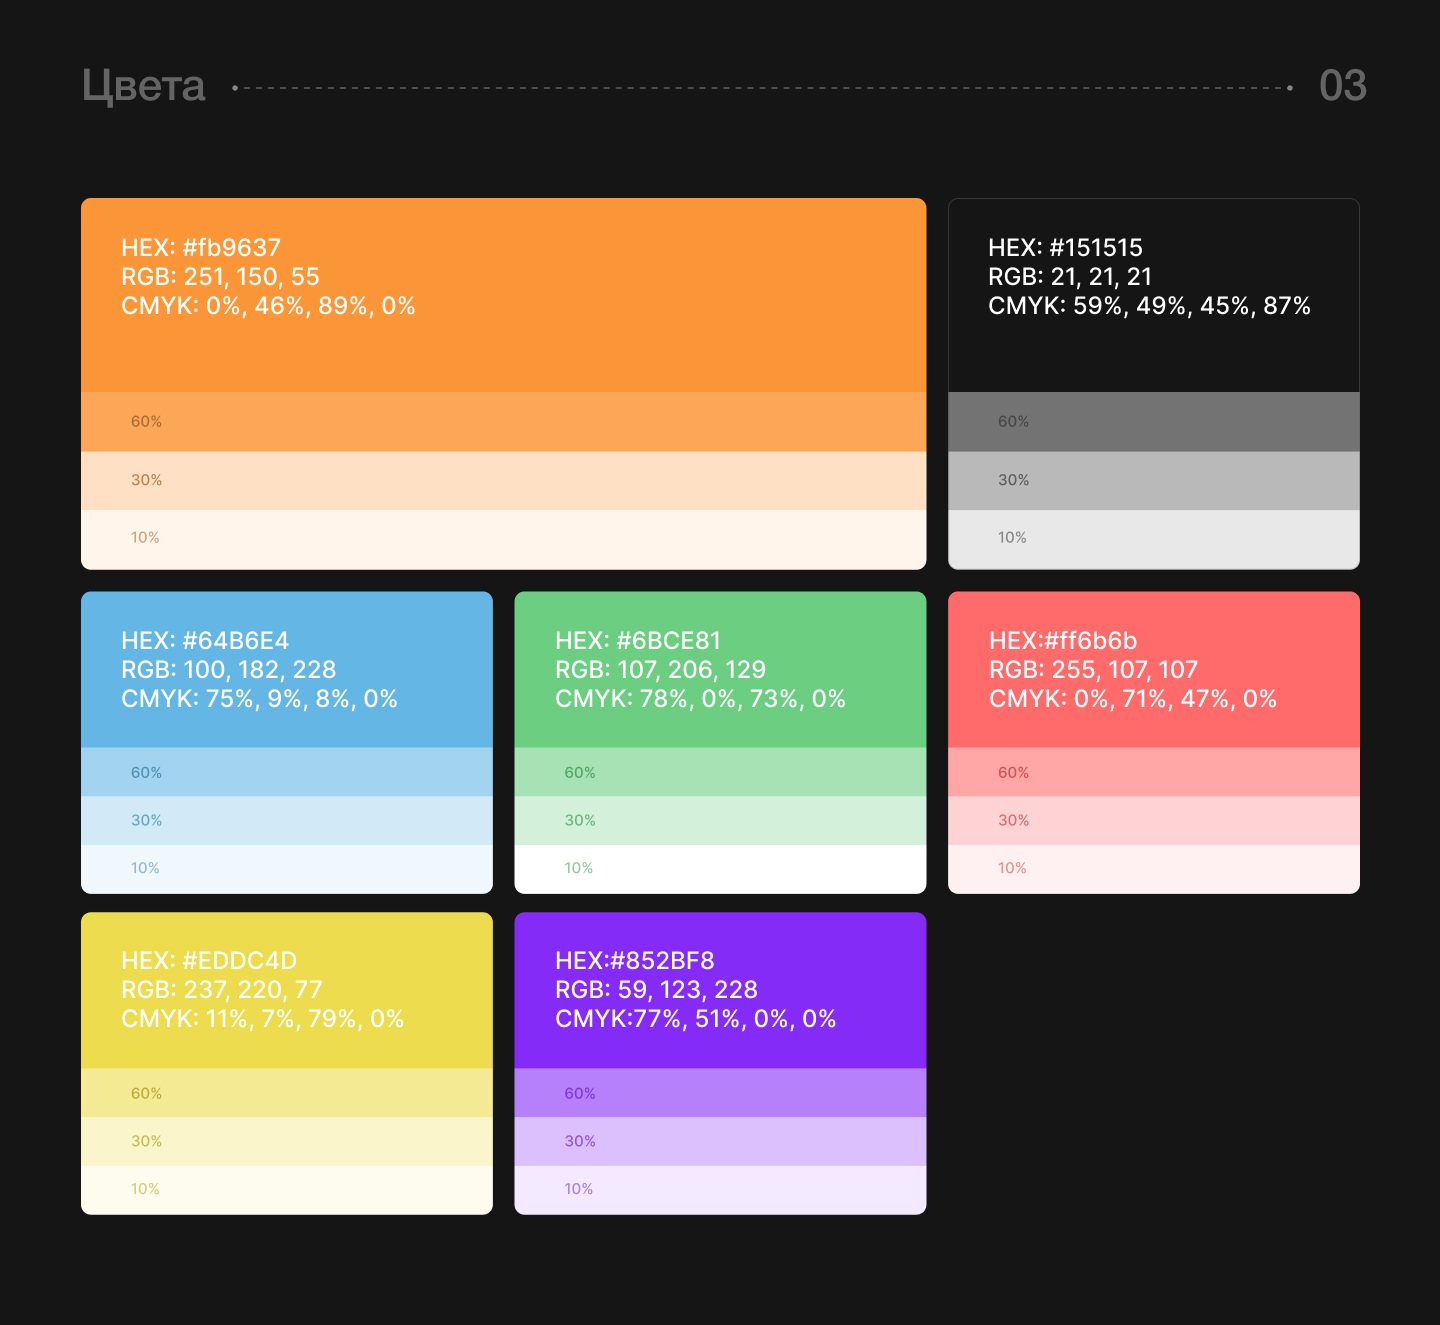Select the yellow 30% tint strip
Image resolution: width=1440 pixels, height=1325 pixels.
point(286,1141)
